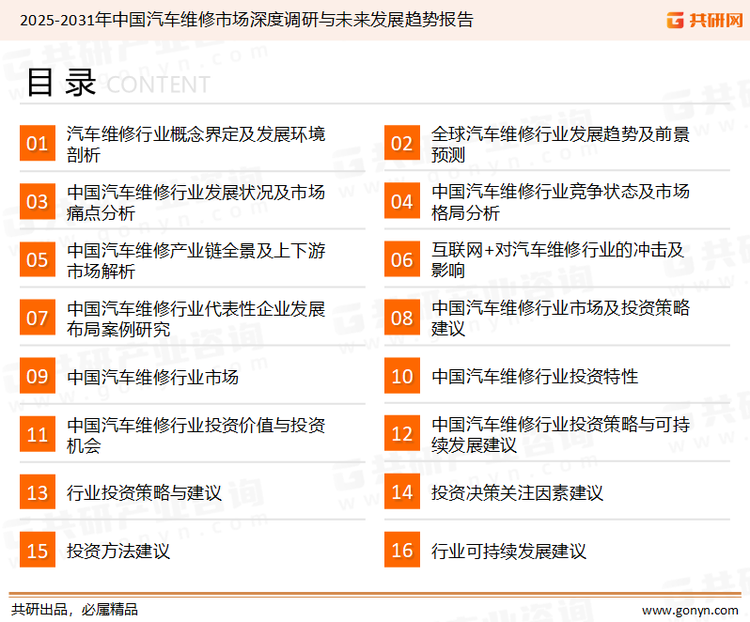750x622 pixels.
Task: Select chapter title 行业投资策略与建议
Action: click(x=144, y=493)
